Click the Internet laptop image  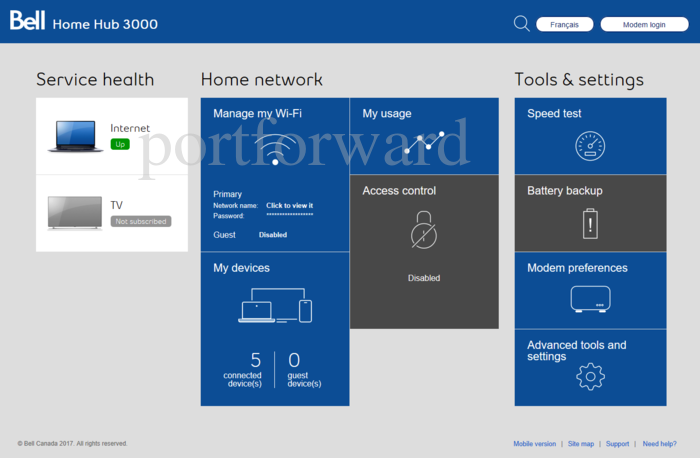tap(75, 136)
